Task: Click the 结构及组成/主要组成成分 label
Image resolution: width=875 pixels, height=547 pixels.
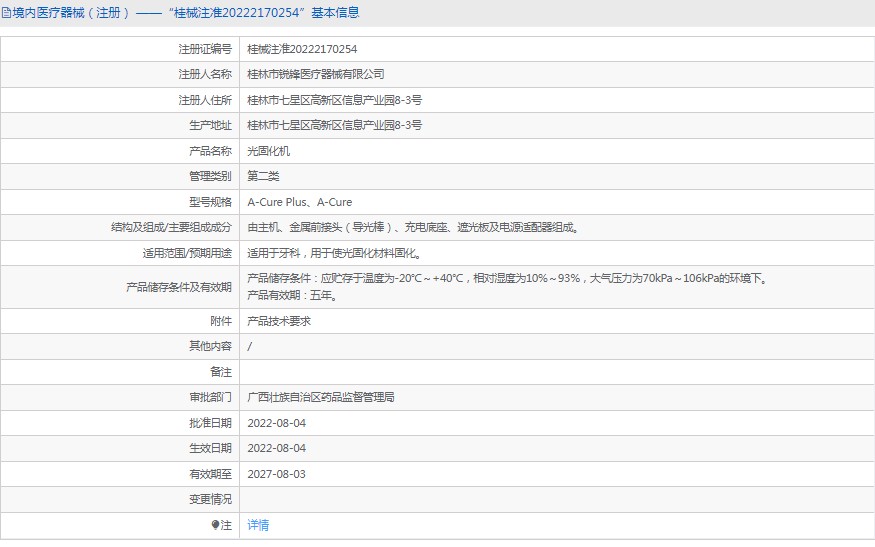Action: (x=171, y=227)
